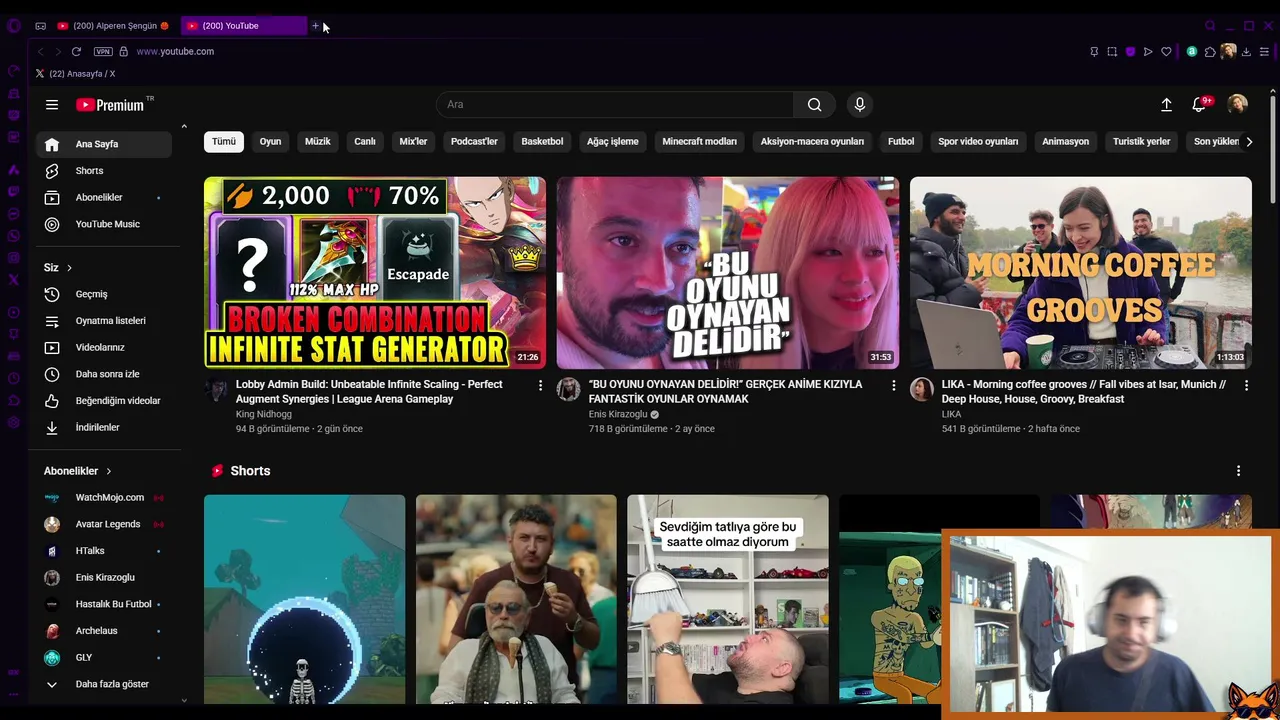Open Daha sonra izle list
This screenshot has height=720, width=1280.
pos(104,374)
